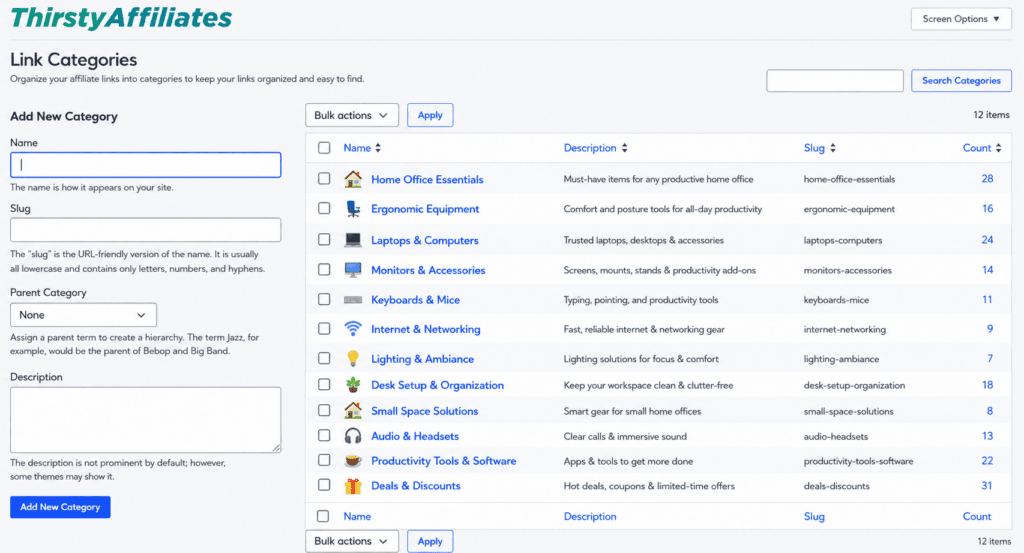Sort by the Description column header
This screenshot has height=553, width=1024.
[x=590, y=148]
